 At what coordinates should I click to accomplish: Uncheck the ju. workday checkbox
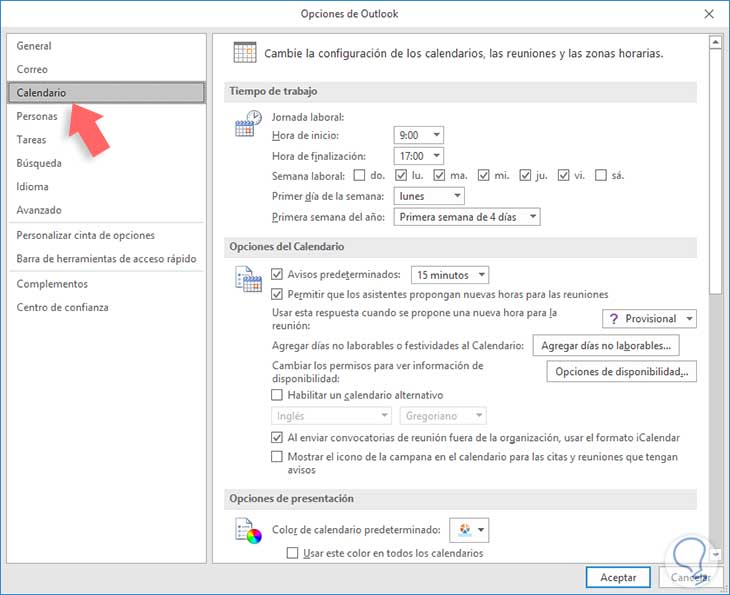click(525, 175)
